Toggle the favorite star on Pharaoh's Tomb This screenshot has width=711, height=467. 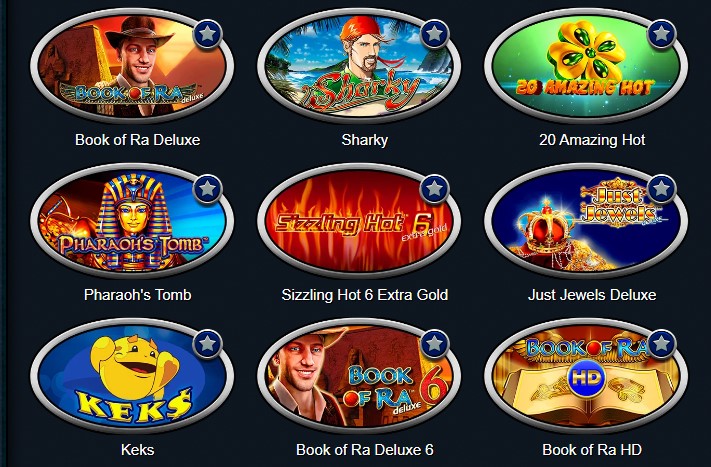pos(207,189)
